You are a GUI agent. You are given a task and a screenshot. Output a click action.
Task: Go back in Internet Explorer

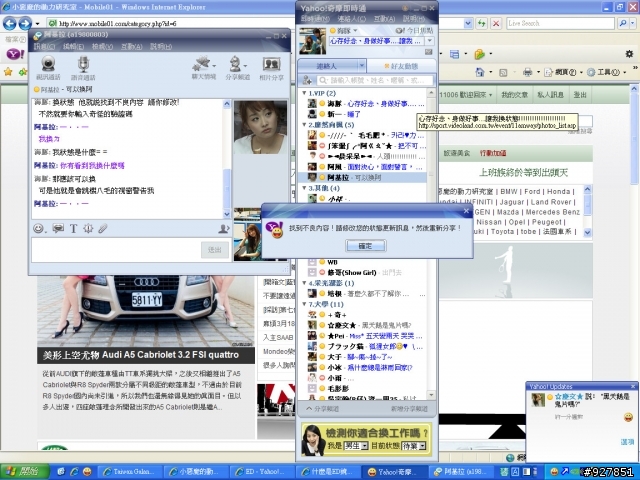tap(10, 23)
